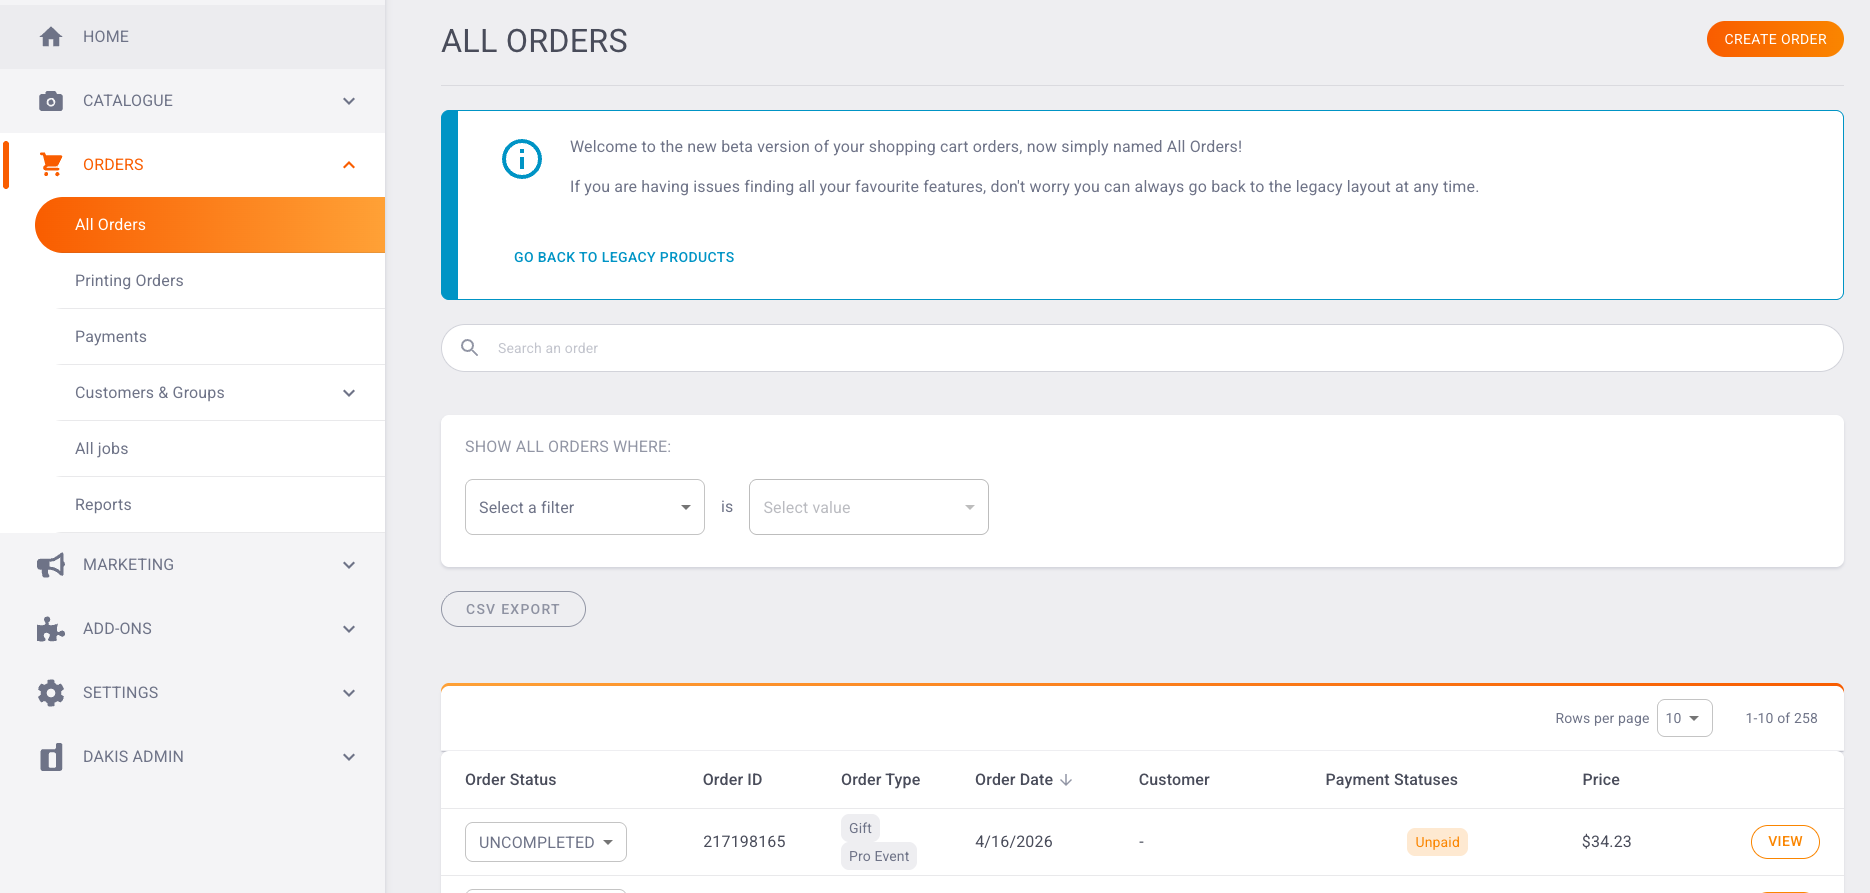Click the Catalogue camera icon
Viewport: 1870px width, 893px height.
pyautogui.click(x=51, y=101)
